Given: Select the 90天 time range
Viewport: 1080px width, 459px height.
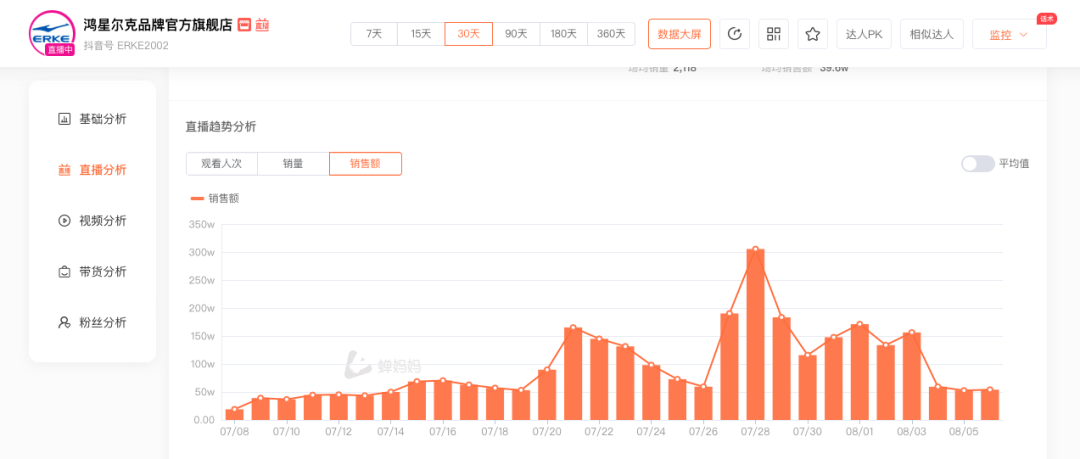Looking at the screenshot, I should click(516, 34).
